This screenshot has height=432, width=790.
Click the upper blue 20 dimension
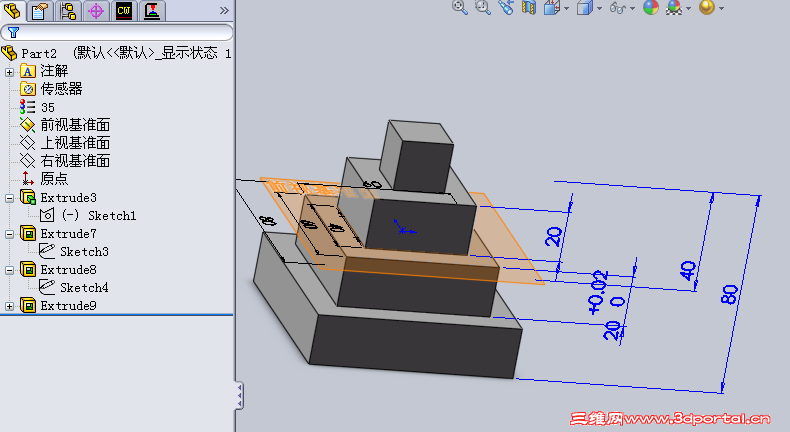tap(553, 236)
